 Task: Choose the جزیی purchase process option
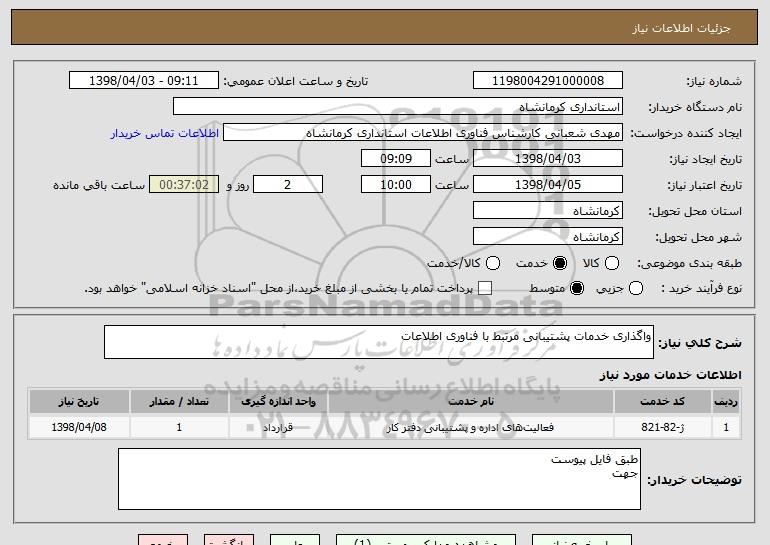pyautogui.click(x=636, y=288)
